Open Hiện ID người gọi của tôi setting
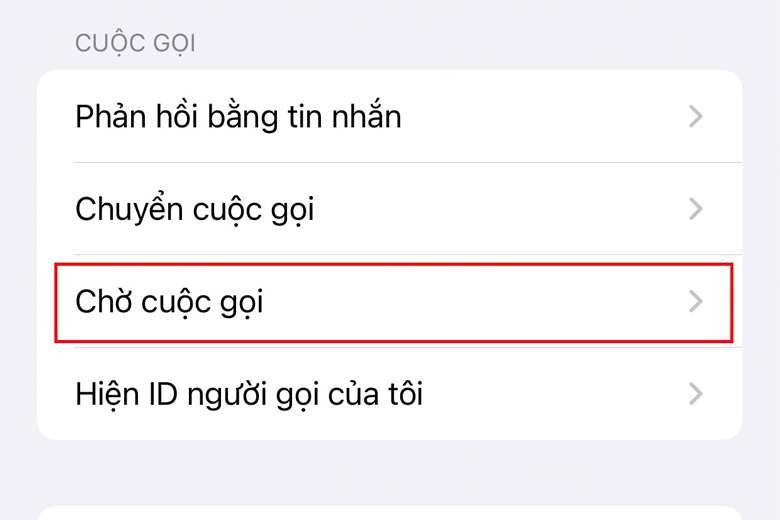The width and height of the screenshot is (780, 520). [390, 394]
